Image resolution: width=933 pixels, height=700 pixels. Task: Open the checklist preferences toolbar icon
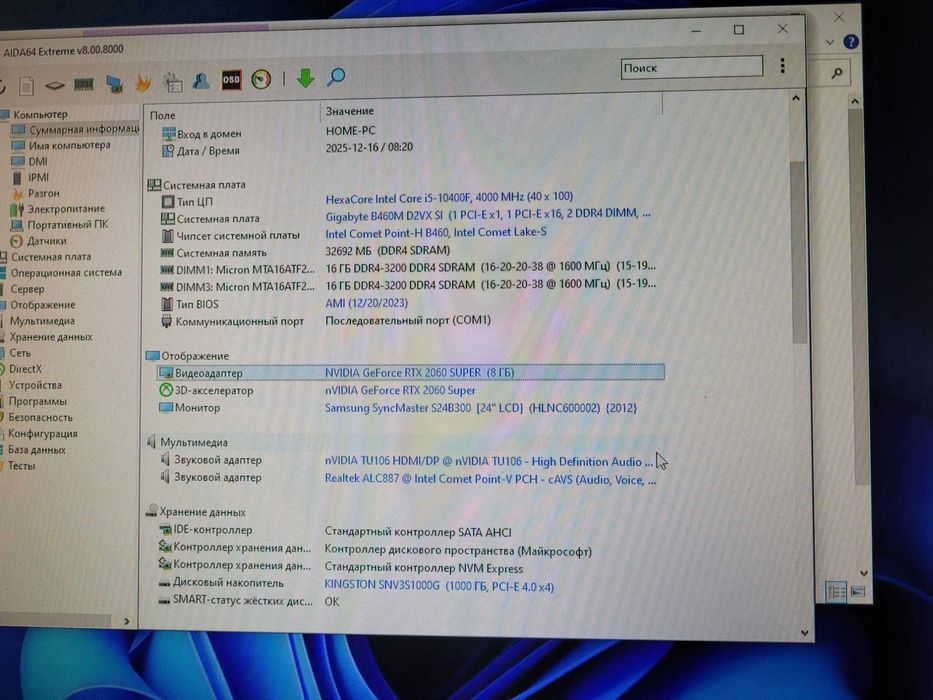tap(173, 82)
